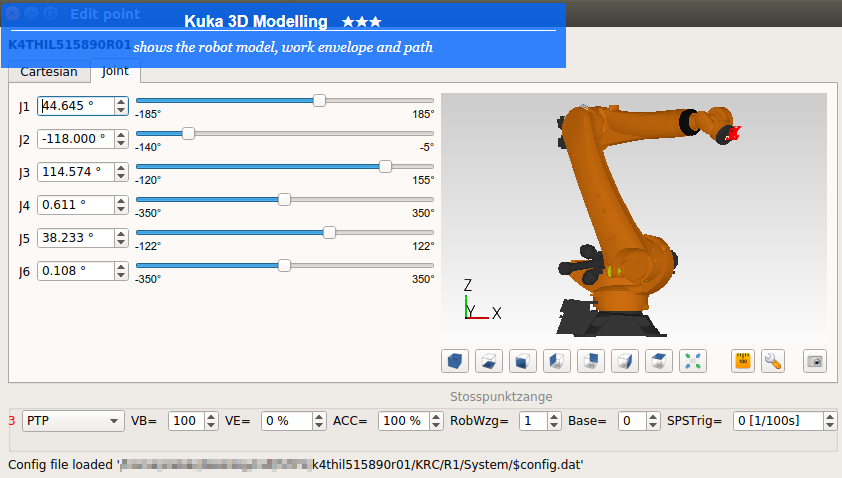Increase VE with its up arrow
The height and width of the screenshot is (478, 842).
click(x=319, y=416)
